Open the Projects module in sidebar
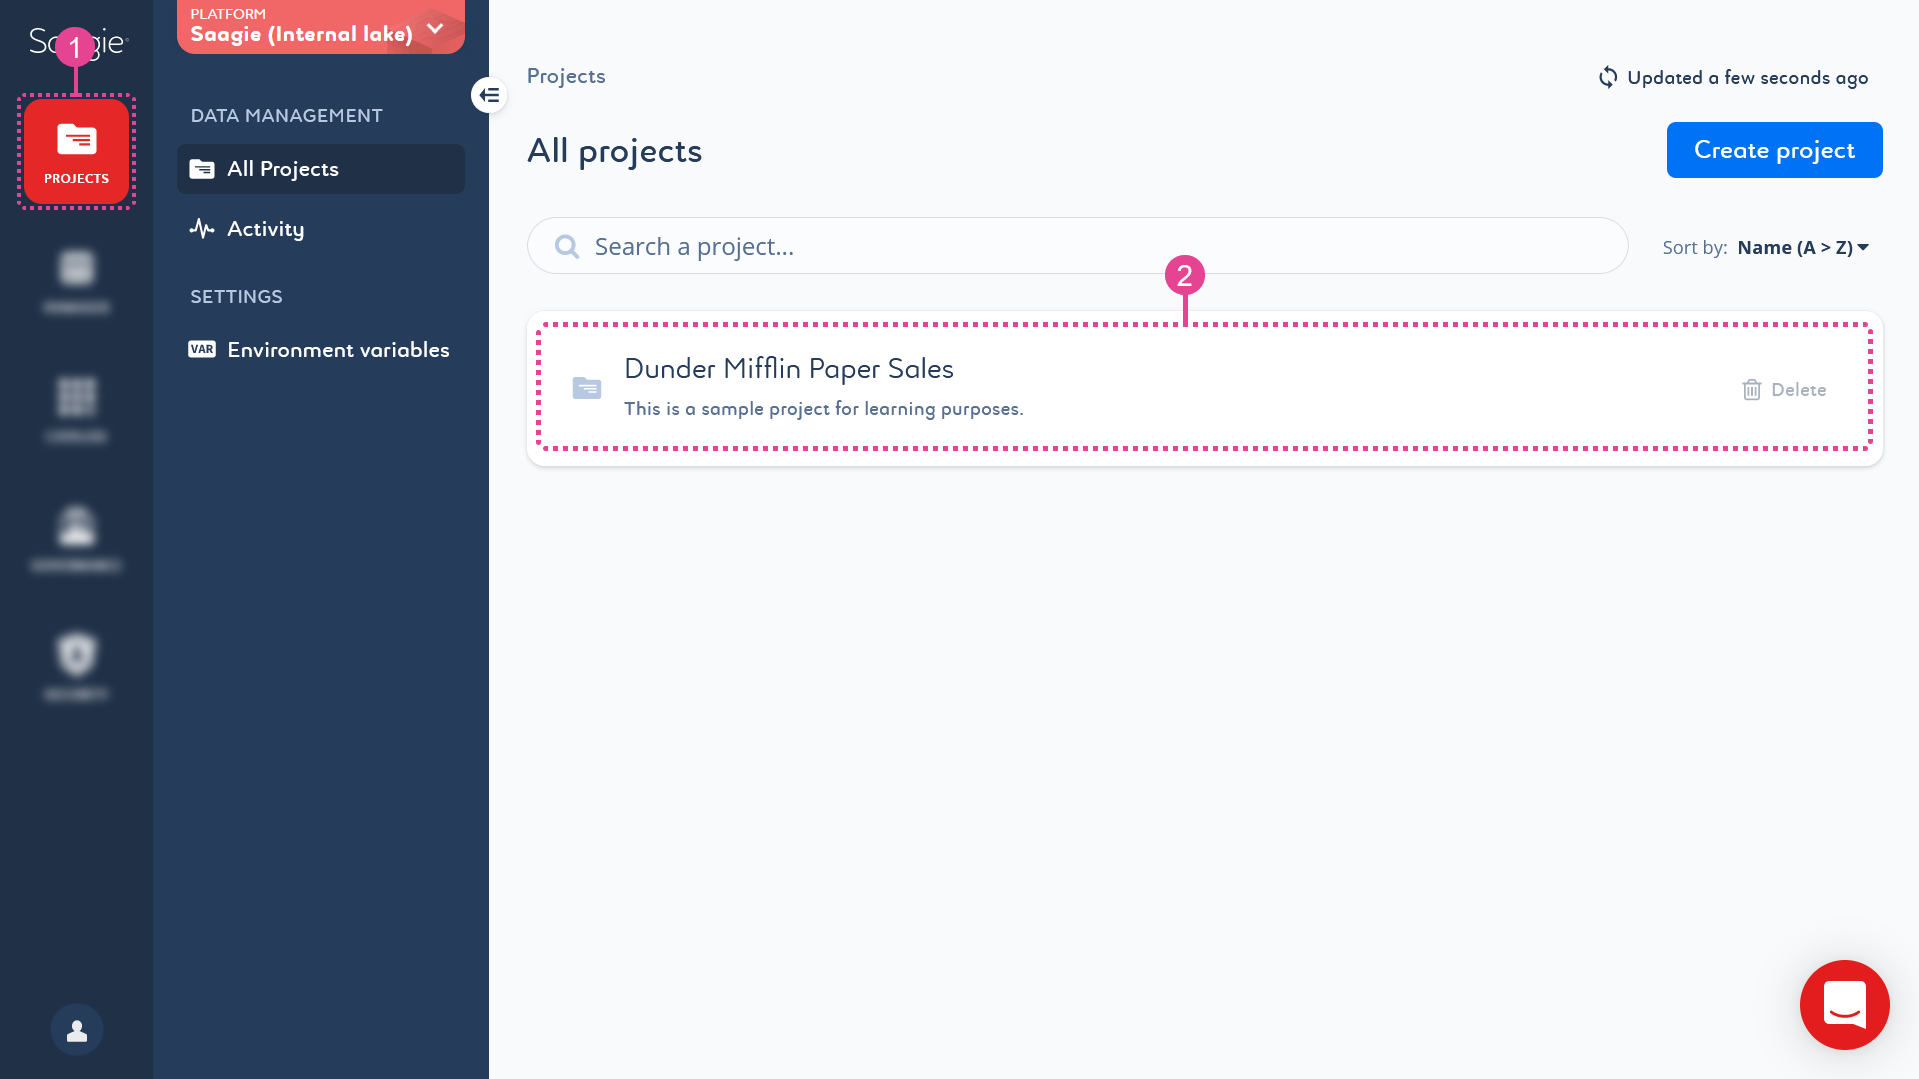1919x1079 pixels. (x=76, y=152)
